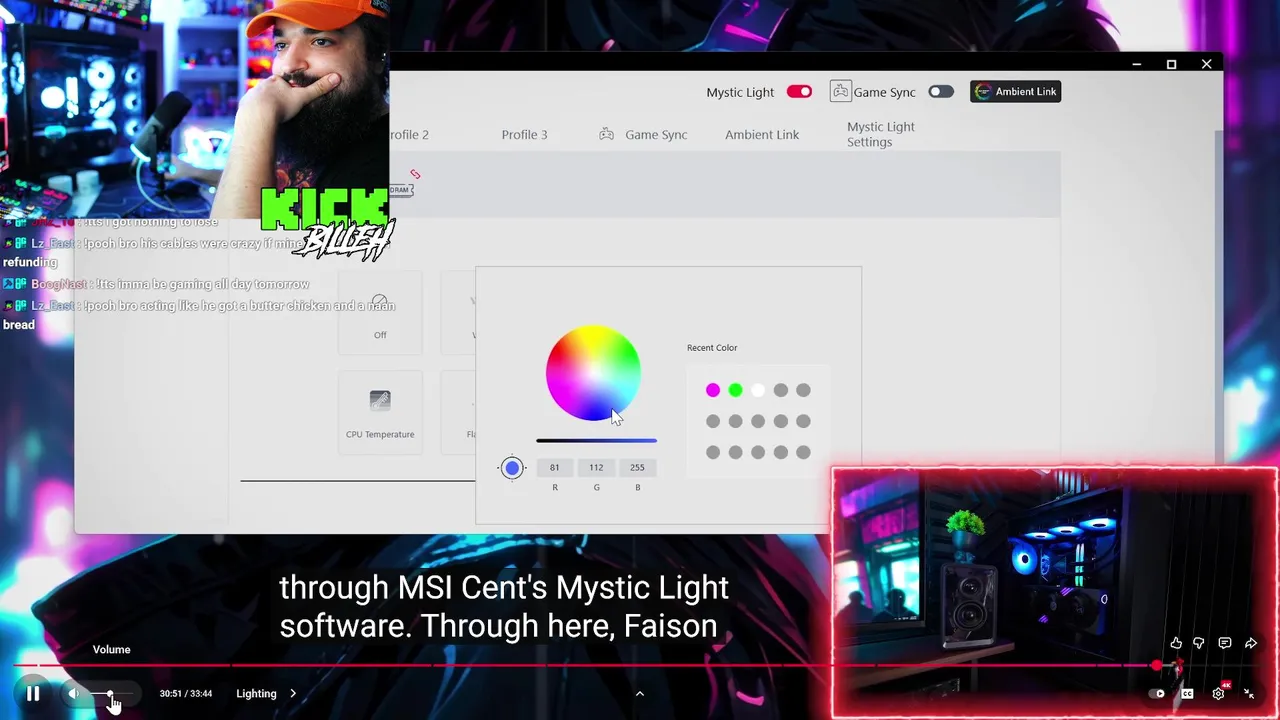Click BoogNast username in chat
This screenshot has width=1280, height=720.
pyautogui.click(x=59, y=284)
